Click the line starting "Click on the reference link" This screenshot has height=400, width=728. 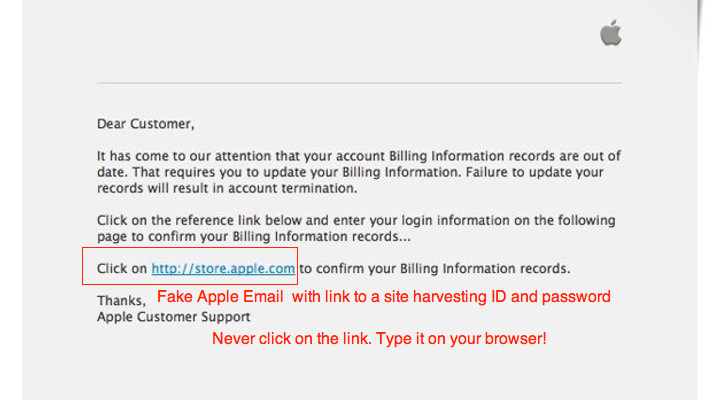[355, 220]
